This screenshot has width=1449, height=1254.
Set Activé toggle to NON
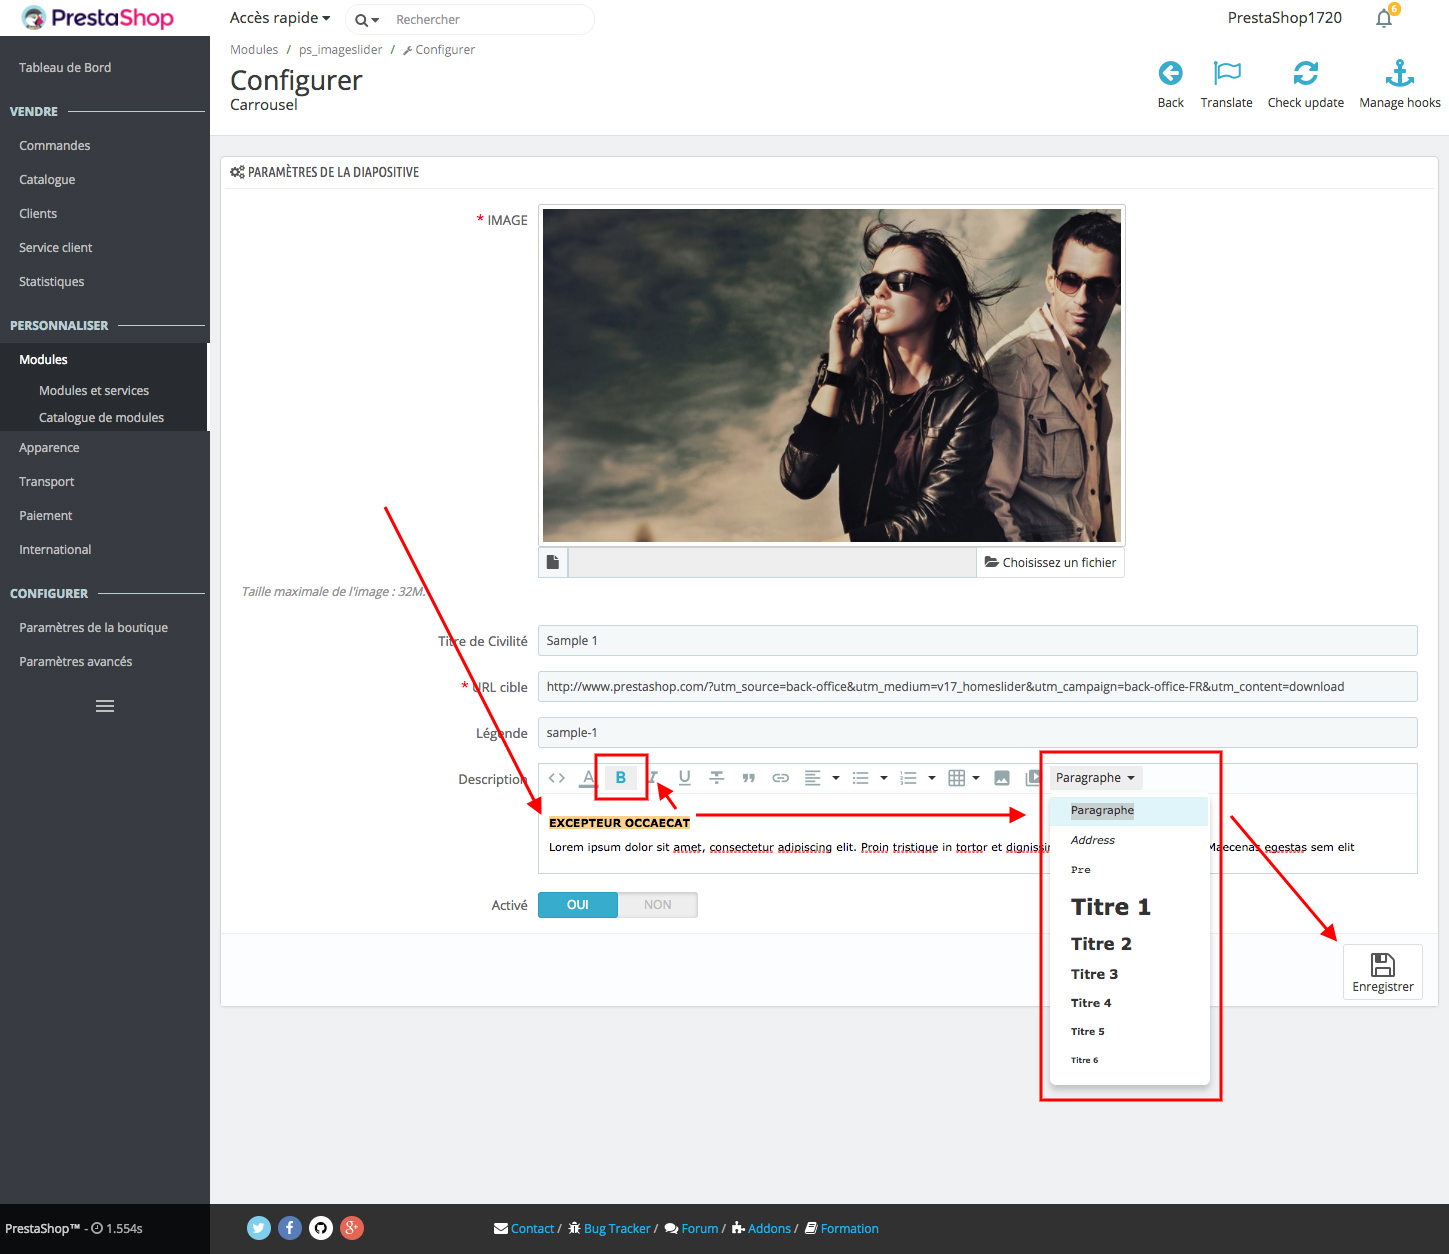(x=658, y=905)
